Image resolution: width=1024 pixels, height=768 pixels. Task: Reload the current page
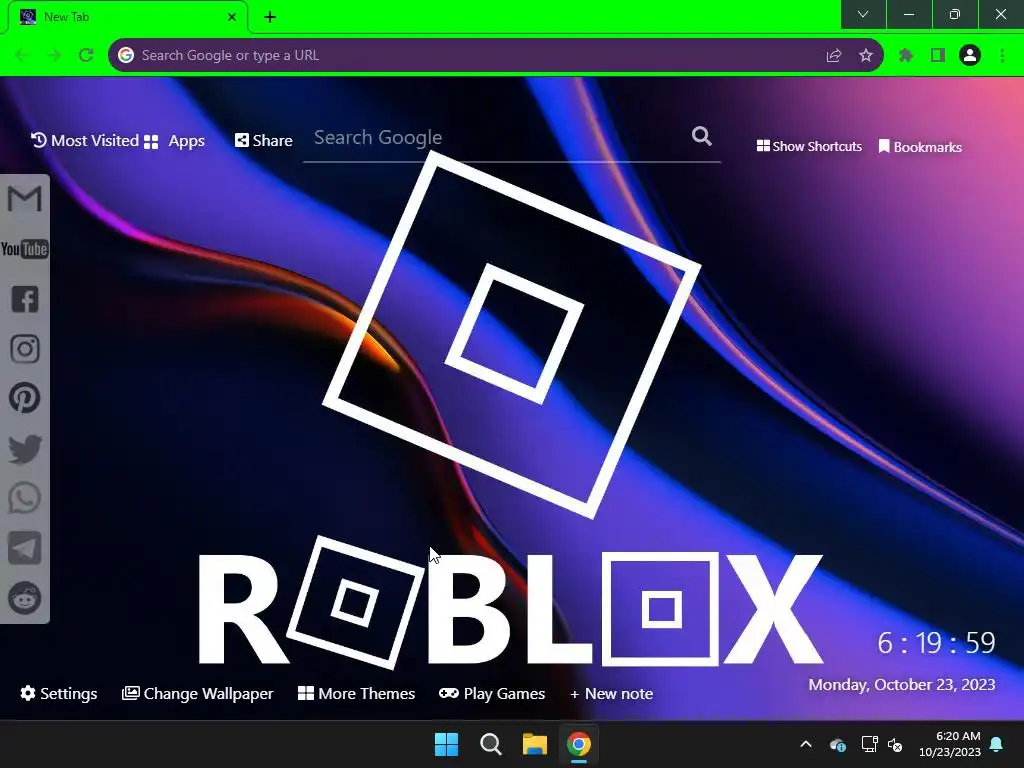coord(86,56)
